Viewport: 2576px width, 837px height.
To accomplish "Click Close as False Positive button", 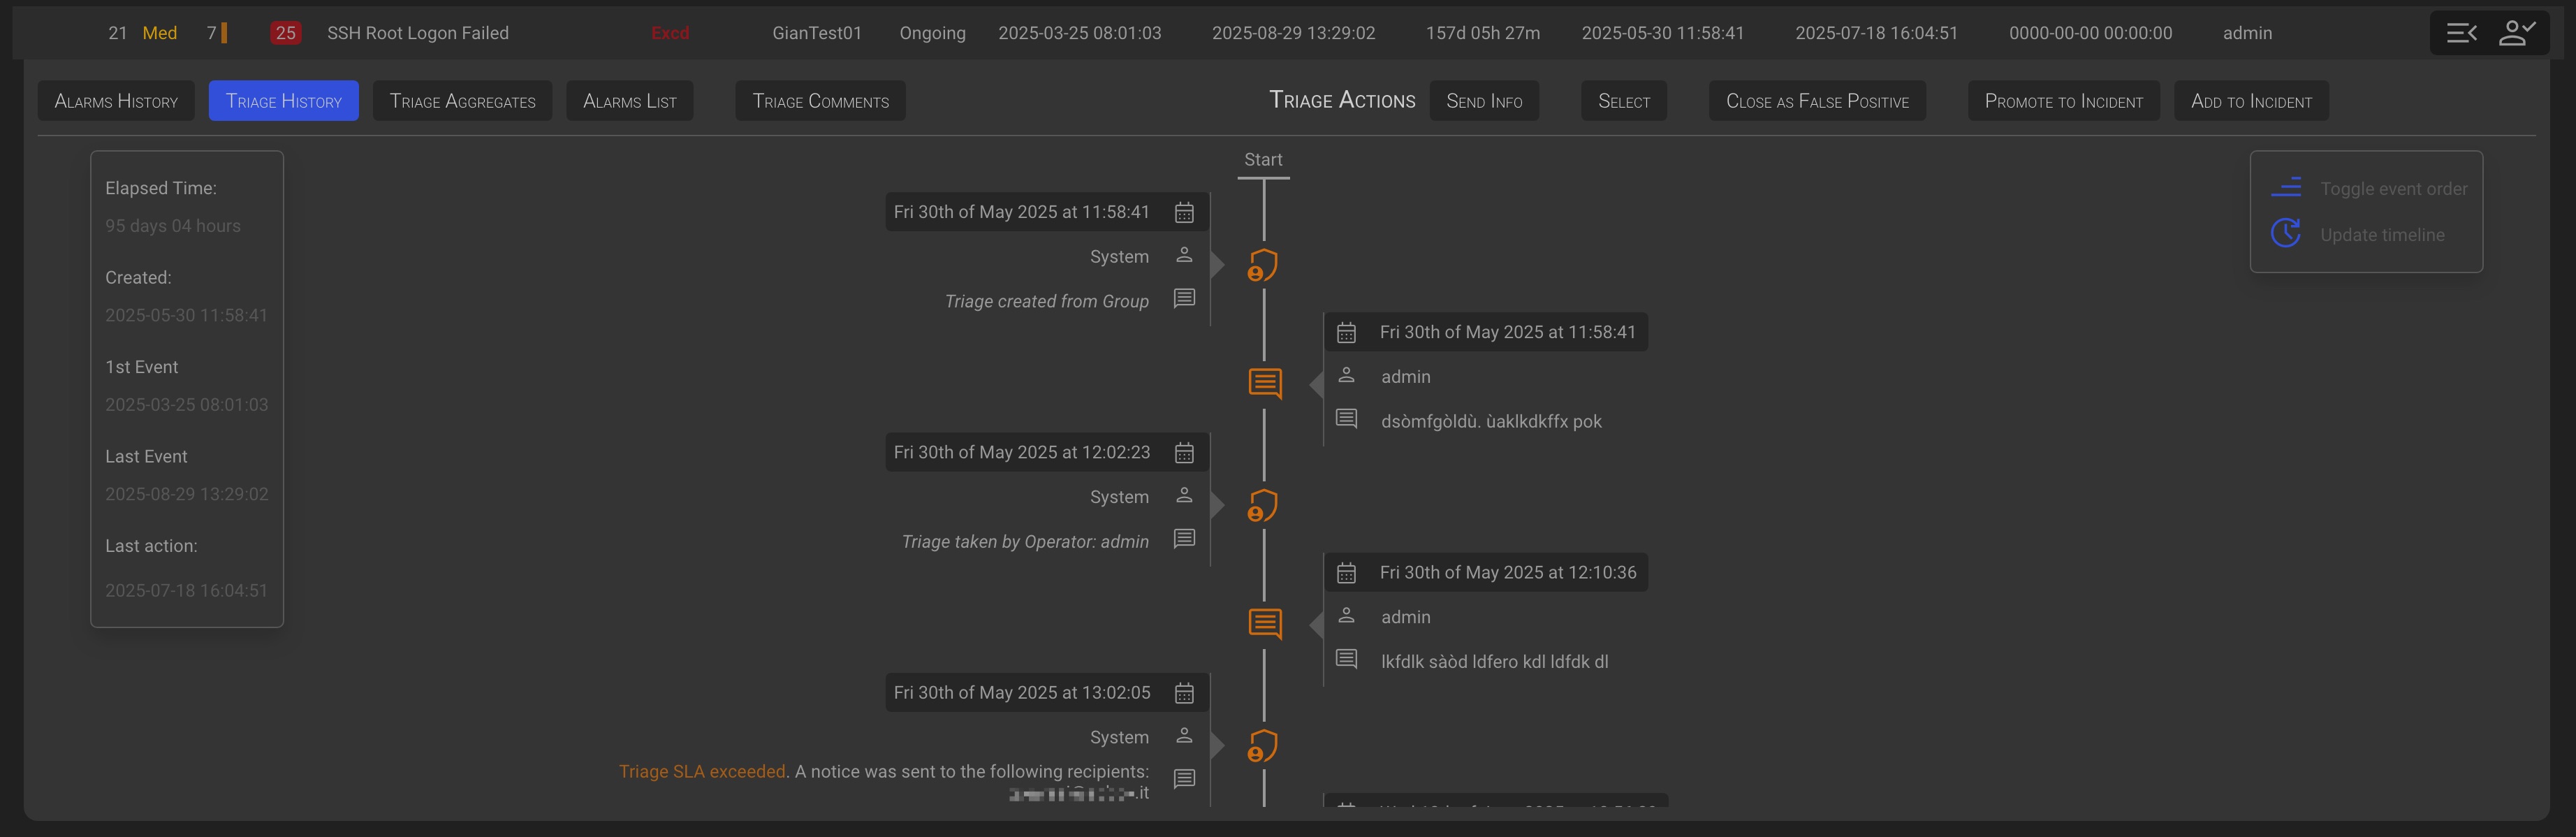I will (1817, 101).
